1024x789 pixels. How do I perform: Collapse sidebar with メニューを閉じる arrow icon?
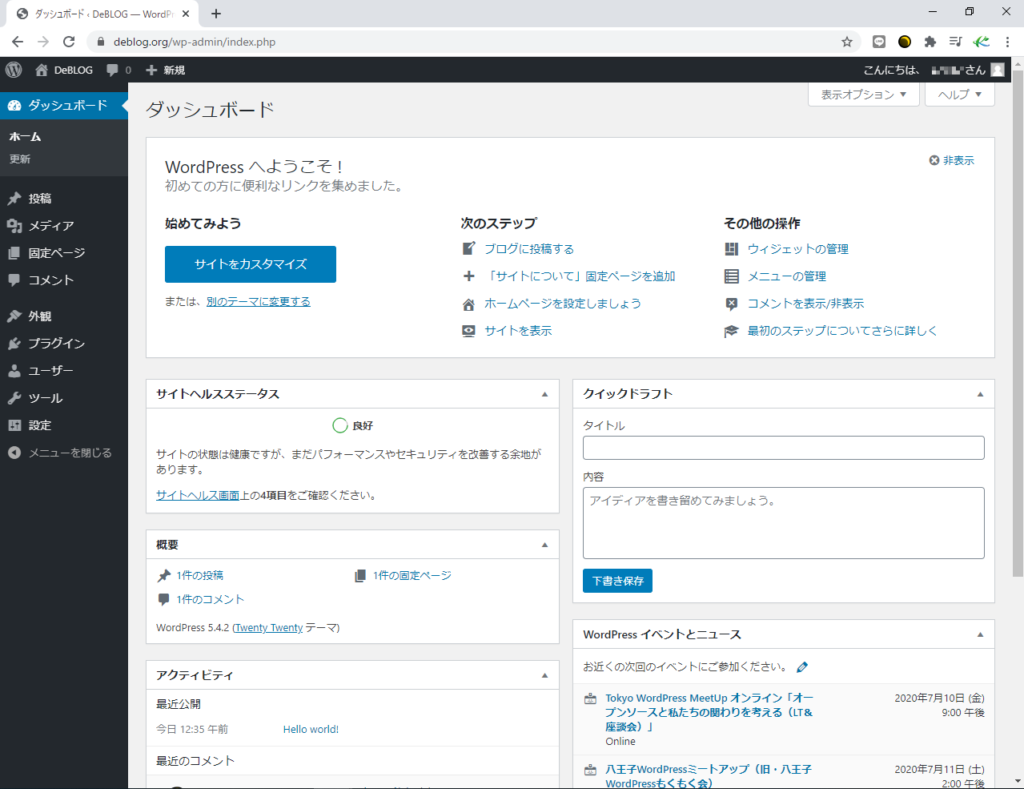tap(14, 453)
